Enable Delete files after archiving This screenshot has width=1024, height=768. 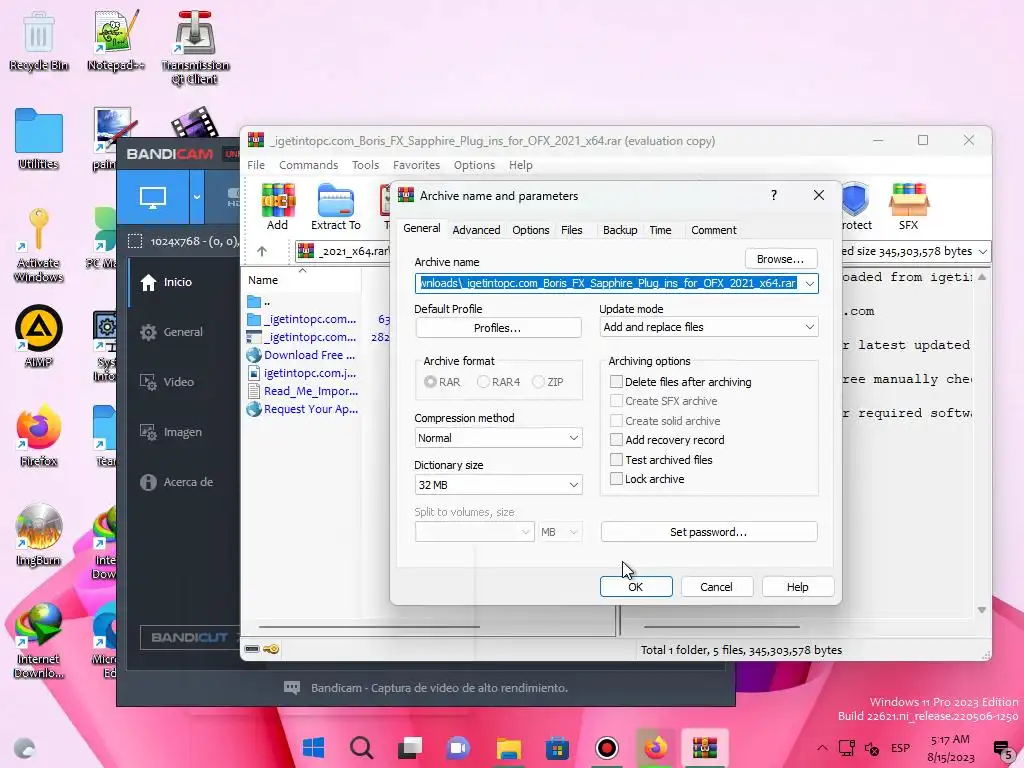(616, 381)
